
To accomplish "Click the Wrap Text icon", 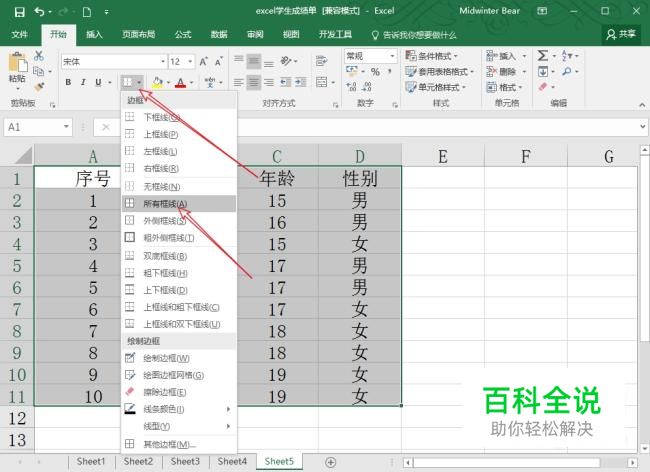I will pyautogui.click(x=321, y=61).
